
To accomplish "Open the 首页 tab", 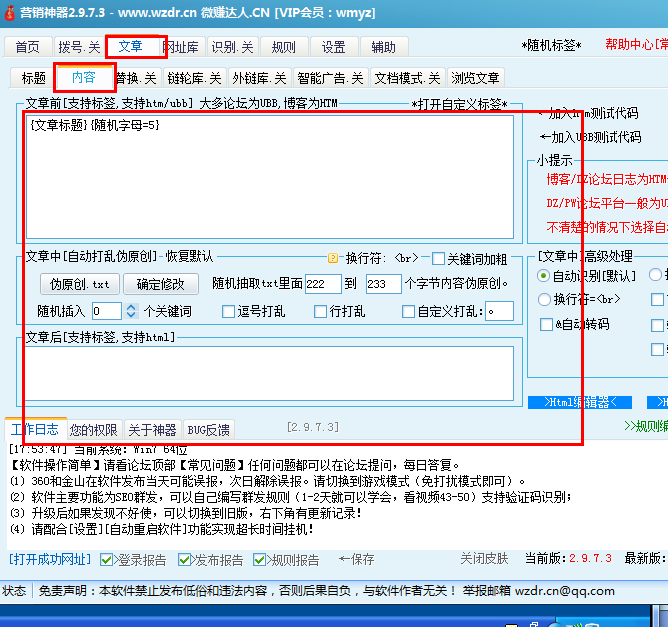I will pos(28,47).
